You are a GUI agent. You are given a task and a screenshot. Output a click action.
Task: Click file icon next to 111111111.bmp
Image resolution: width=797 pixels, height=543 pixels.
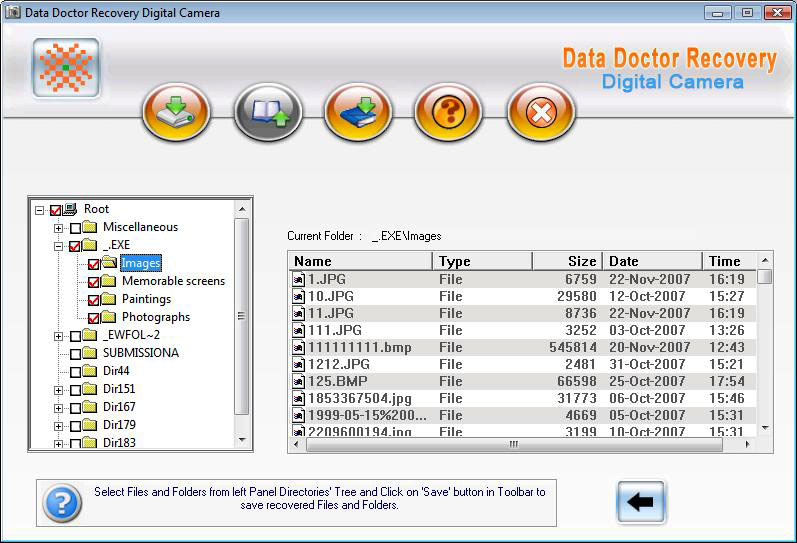(x=299, y=347)
